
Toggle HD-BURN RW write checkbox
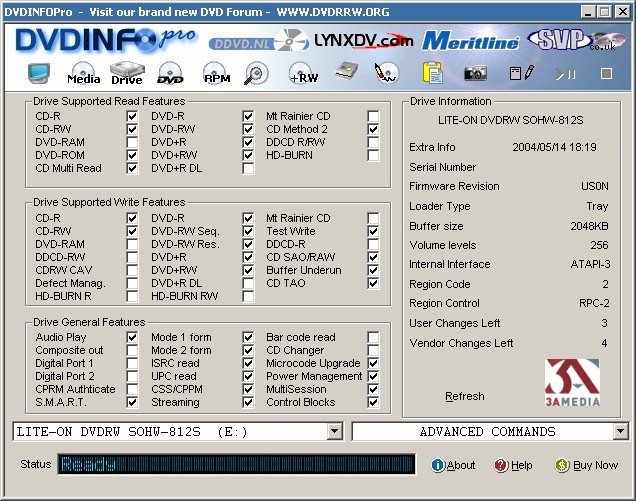point(248,296)
